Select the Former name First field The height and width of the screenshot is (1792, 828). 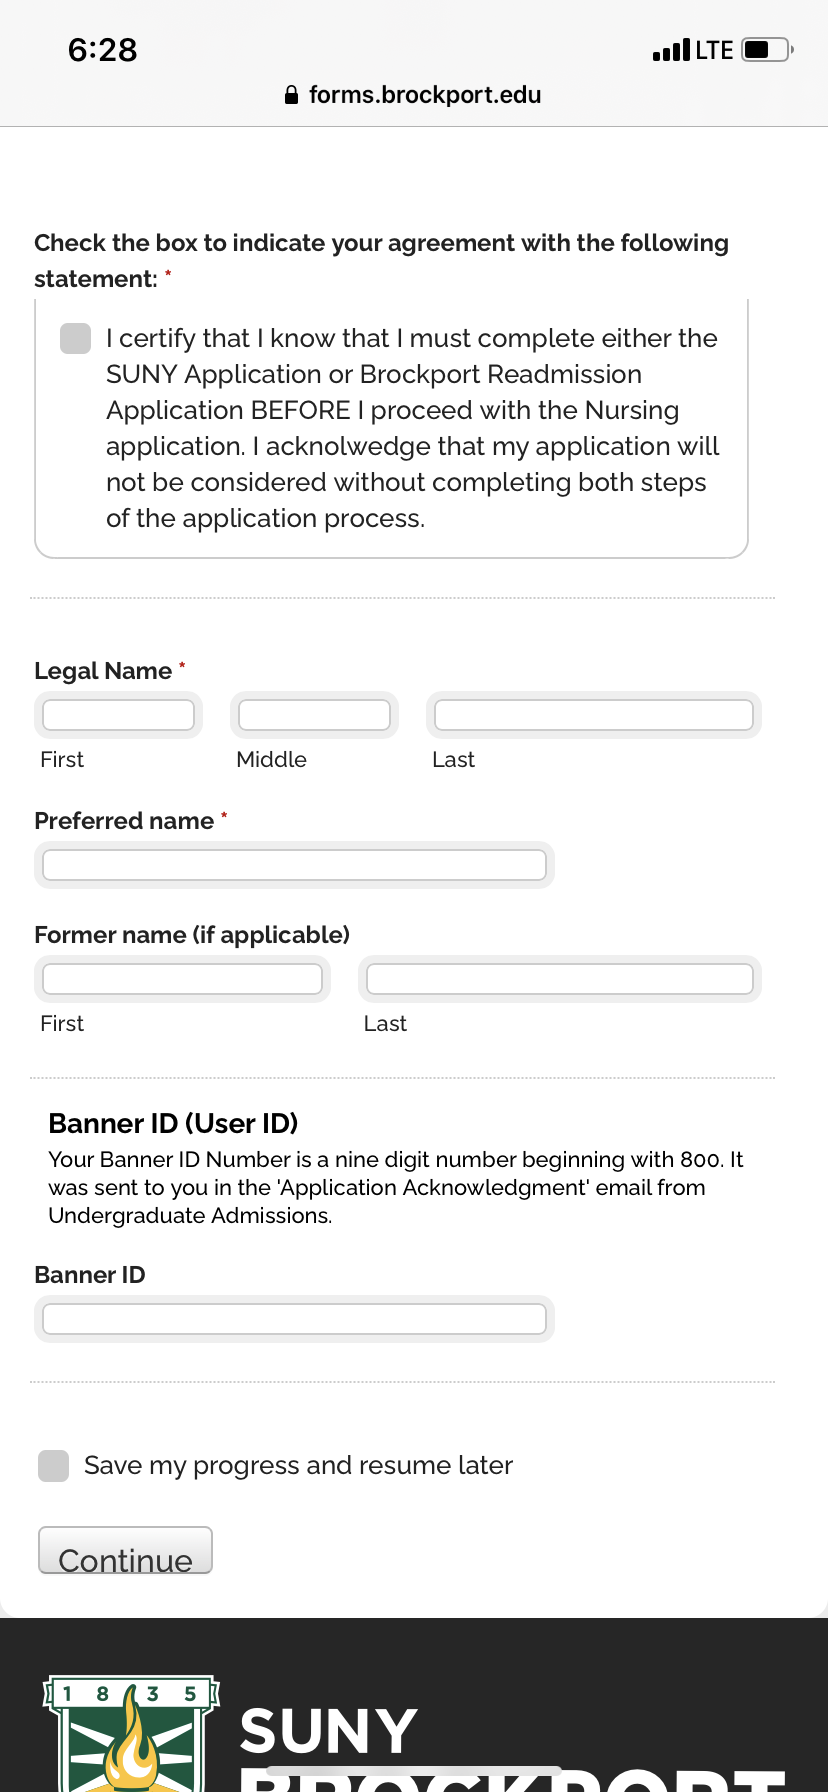coord(182,979)
